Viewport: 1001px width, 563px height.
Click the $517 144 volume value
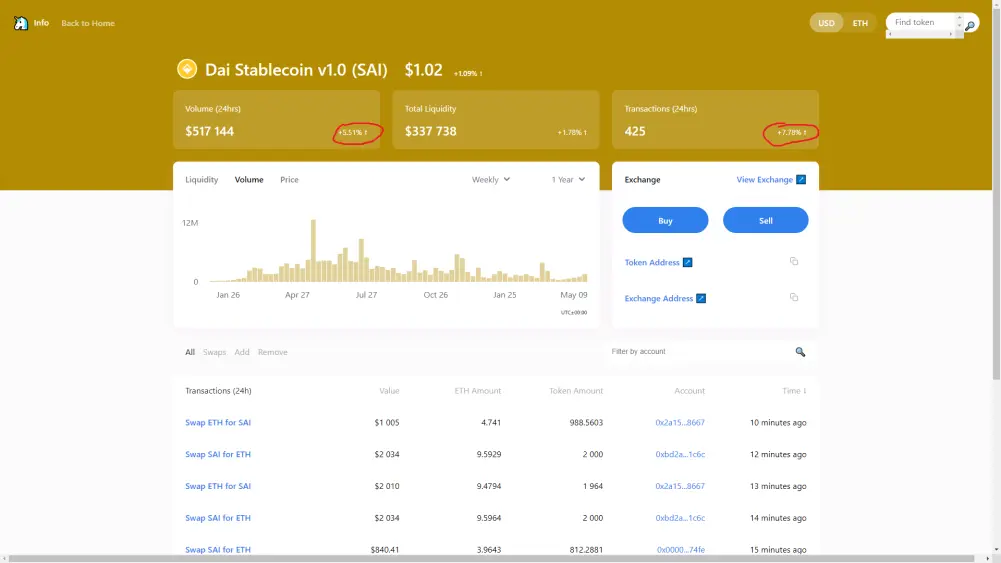[209, 131]
